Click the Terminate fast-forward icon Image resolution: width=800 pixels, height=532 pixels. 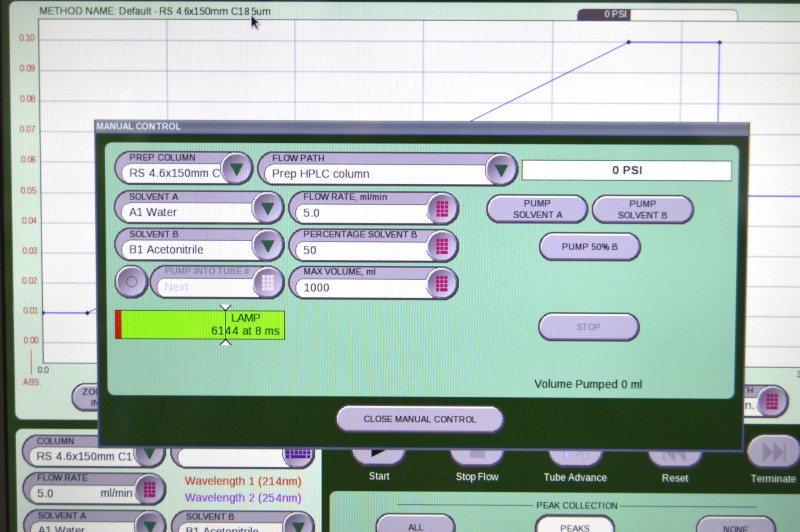[772, 452]
